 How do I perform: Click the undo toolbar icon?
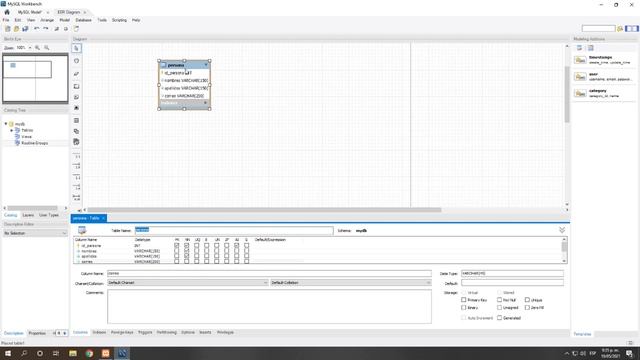tap(37, 29)
